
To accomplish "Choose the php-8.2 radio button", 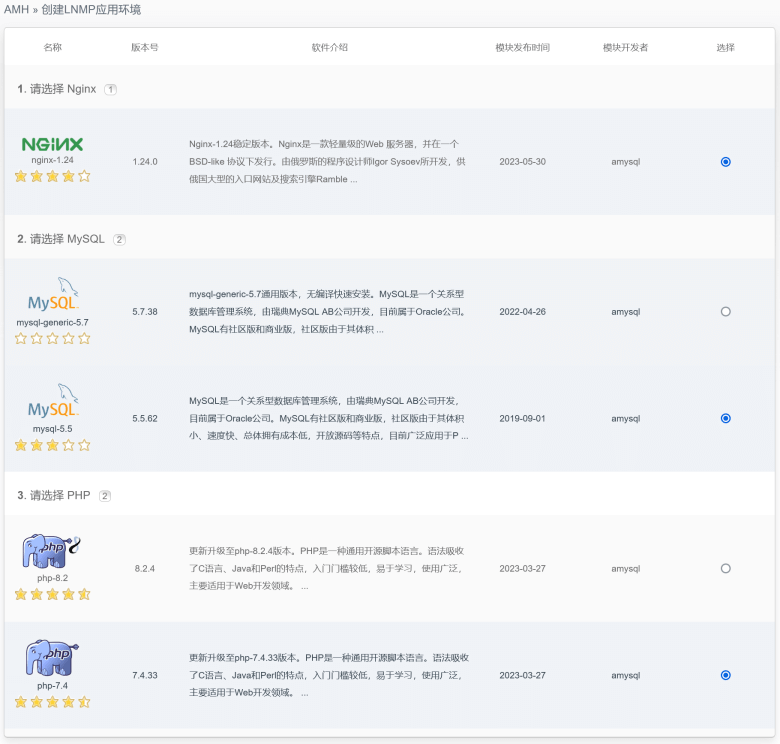I will tap(725, 568).
